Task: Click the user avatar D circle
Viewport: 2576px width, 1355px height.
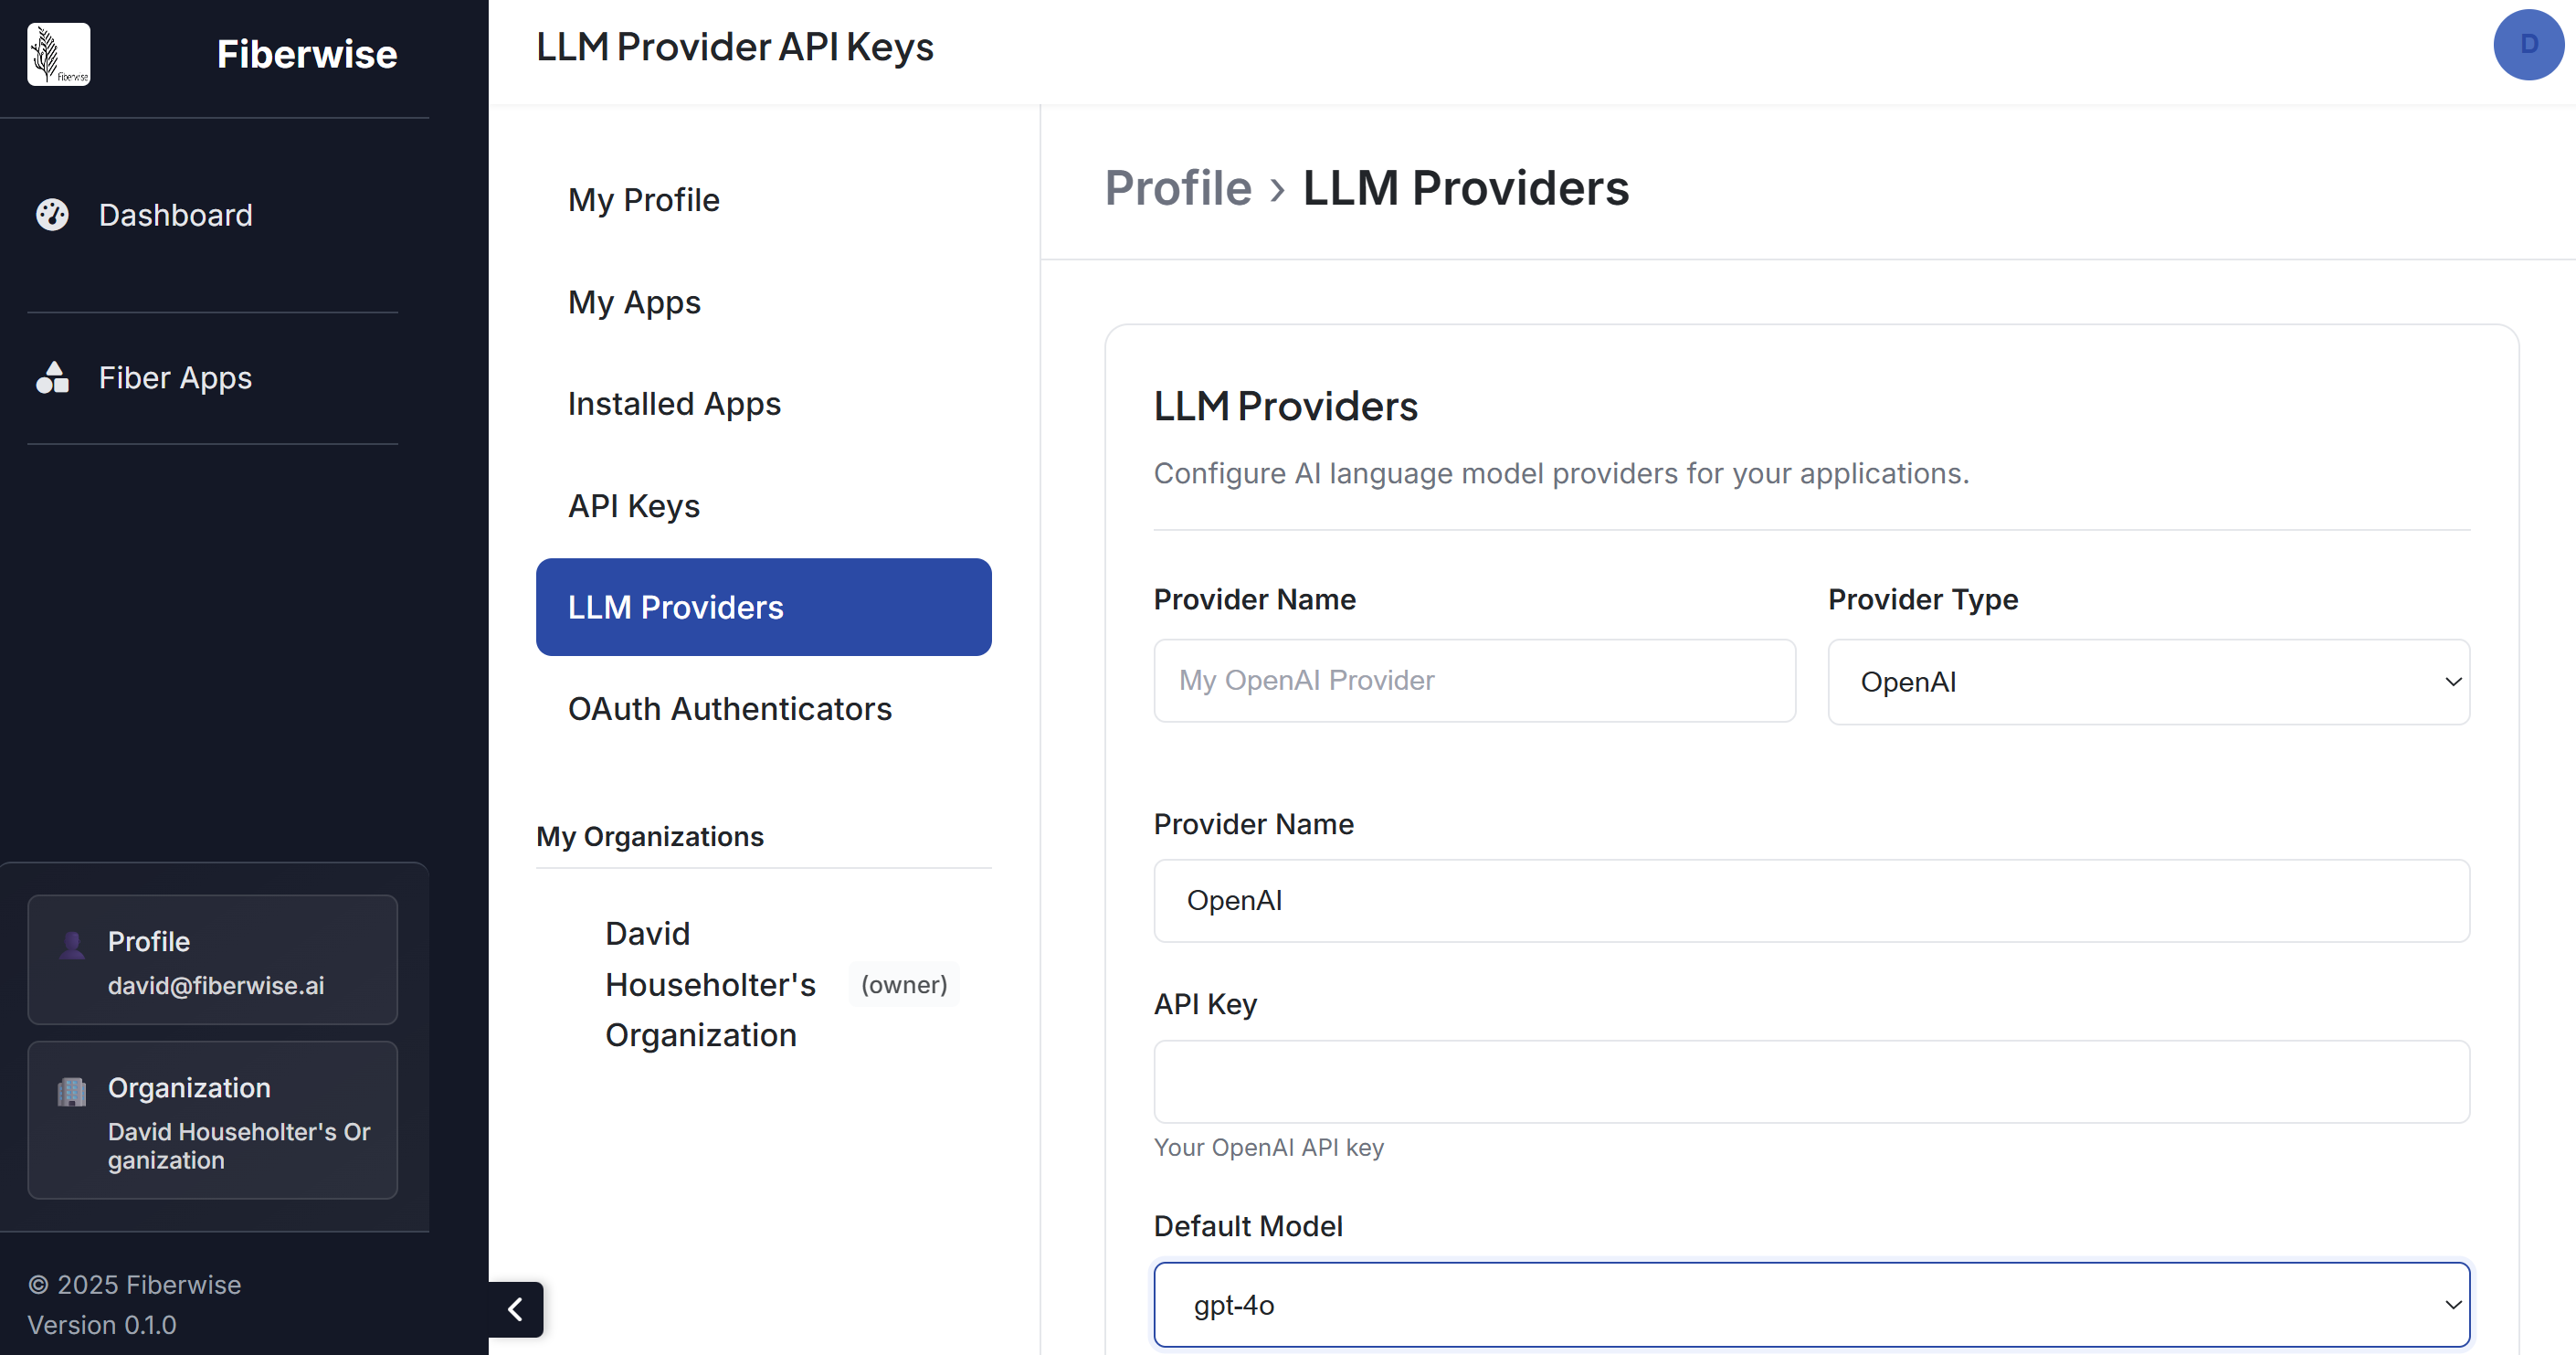Action: 2527,45
